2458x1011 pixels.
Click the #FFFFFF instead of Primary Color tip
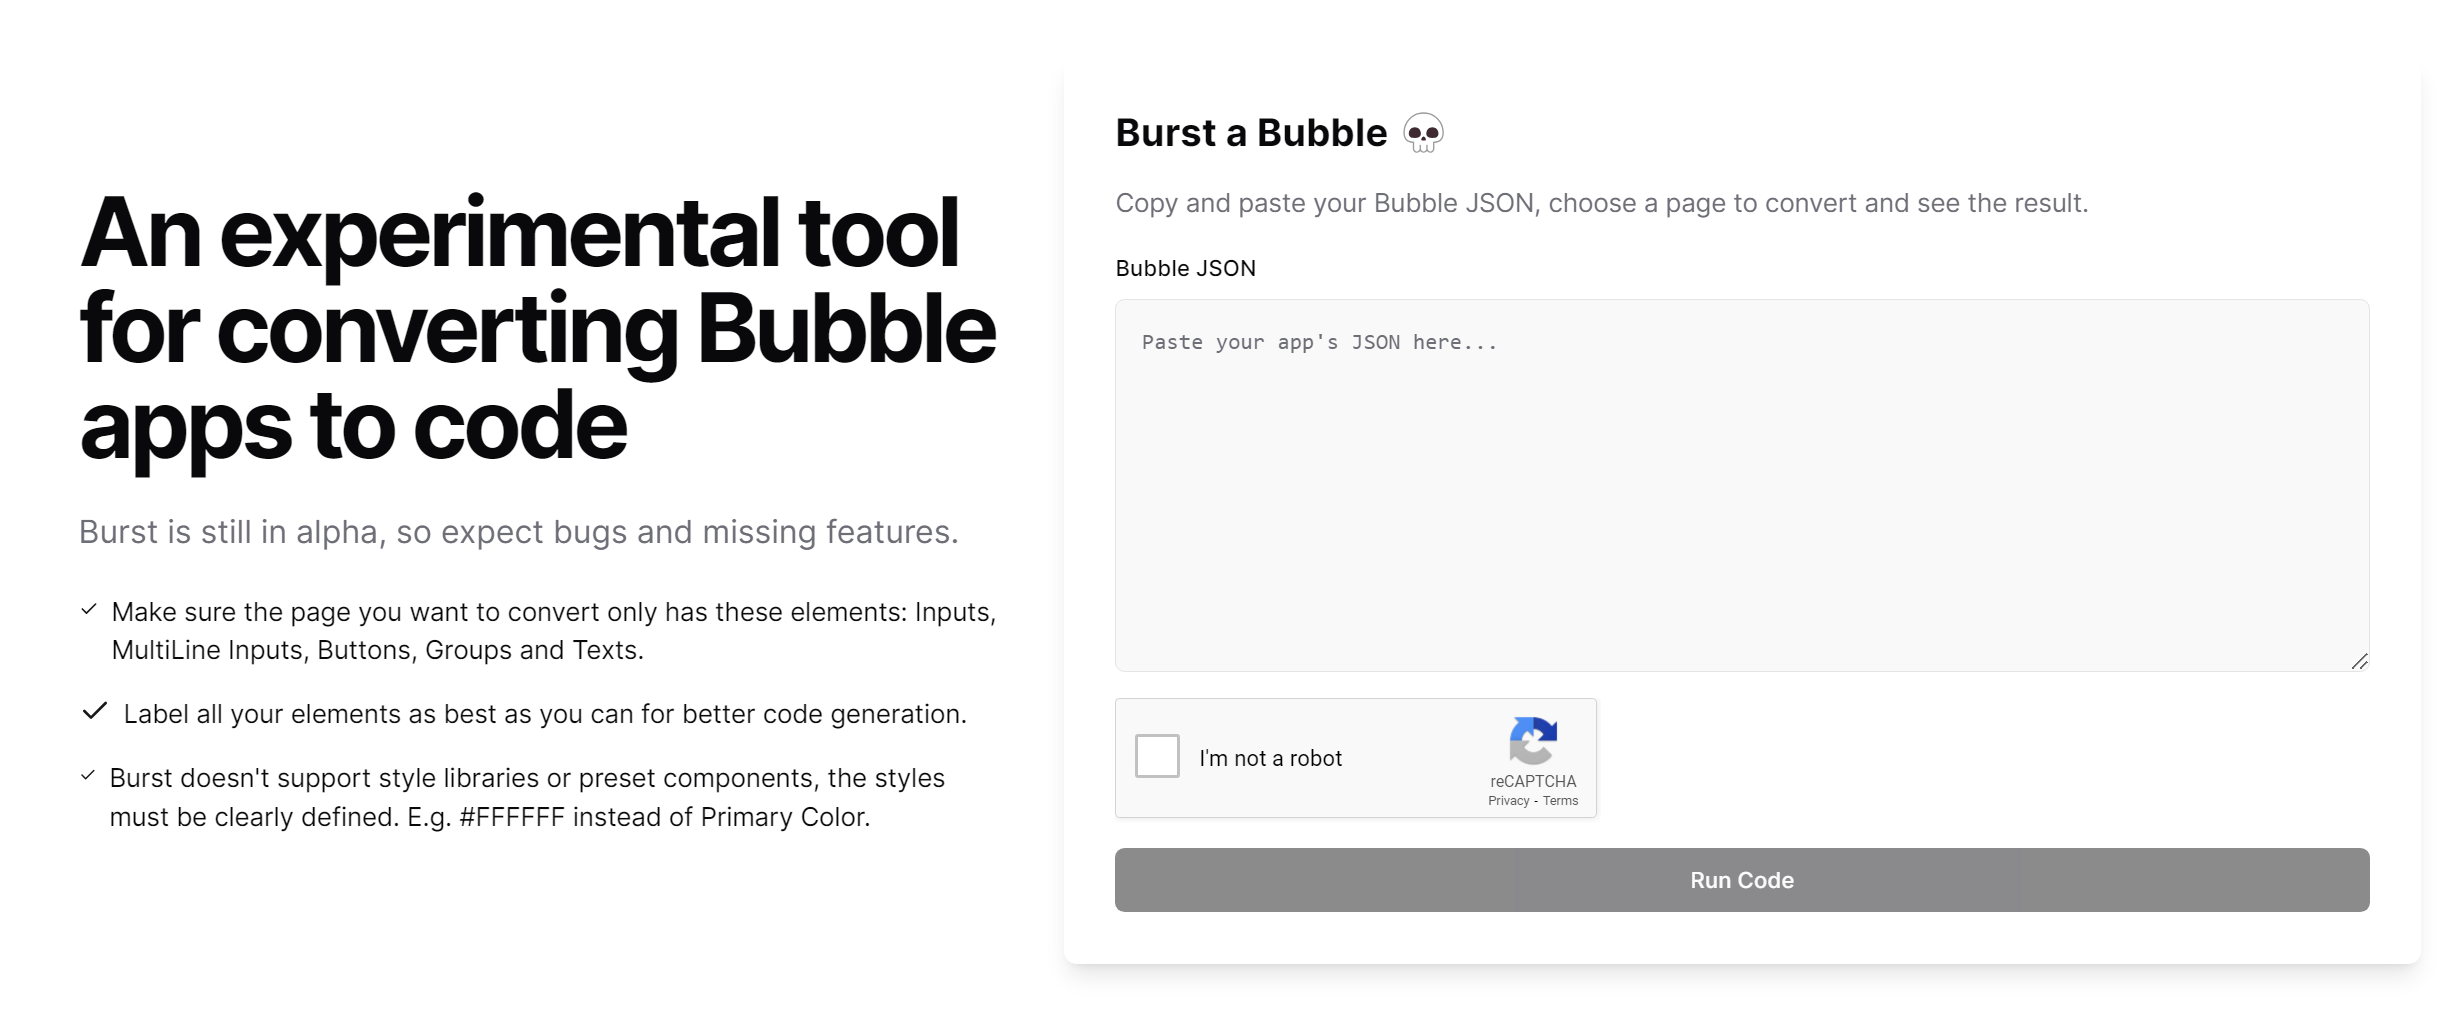[665, 817]
